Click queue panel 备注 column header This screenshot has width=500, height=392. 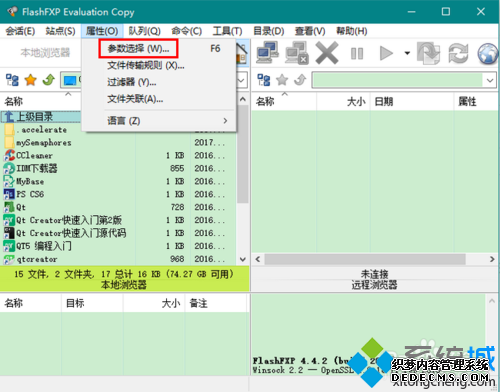pyautogui.click(x=215, y=303)
